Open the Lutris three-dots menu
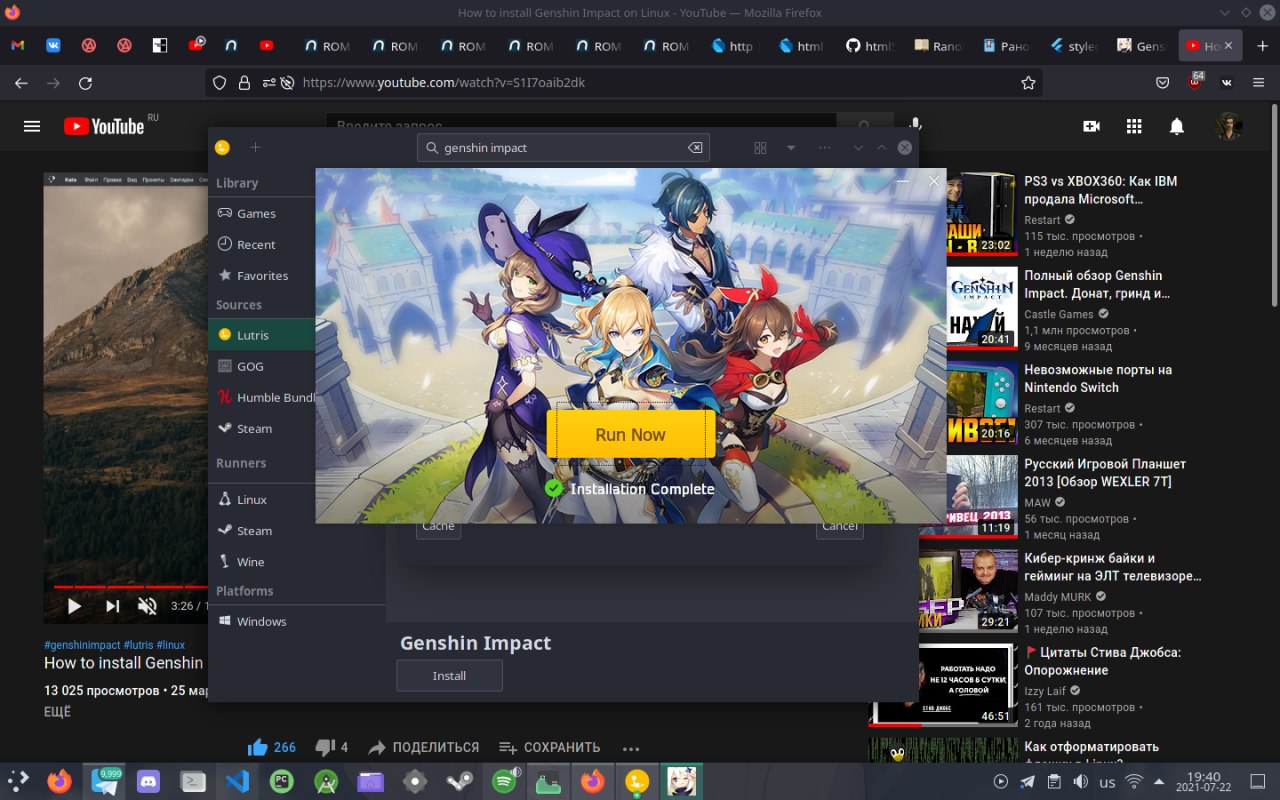 tap(824, 147)
